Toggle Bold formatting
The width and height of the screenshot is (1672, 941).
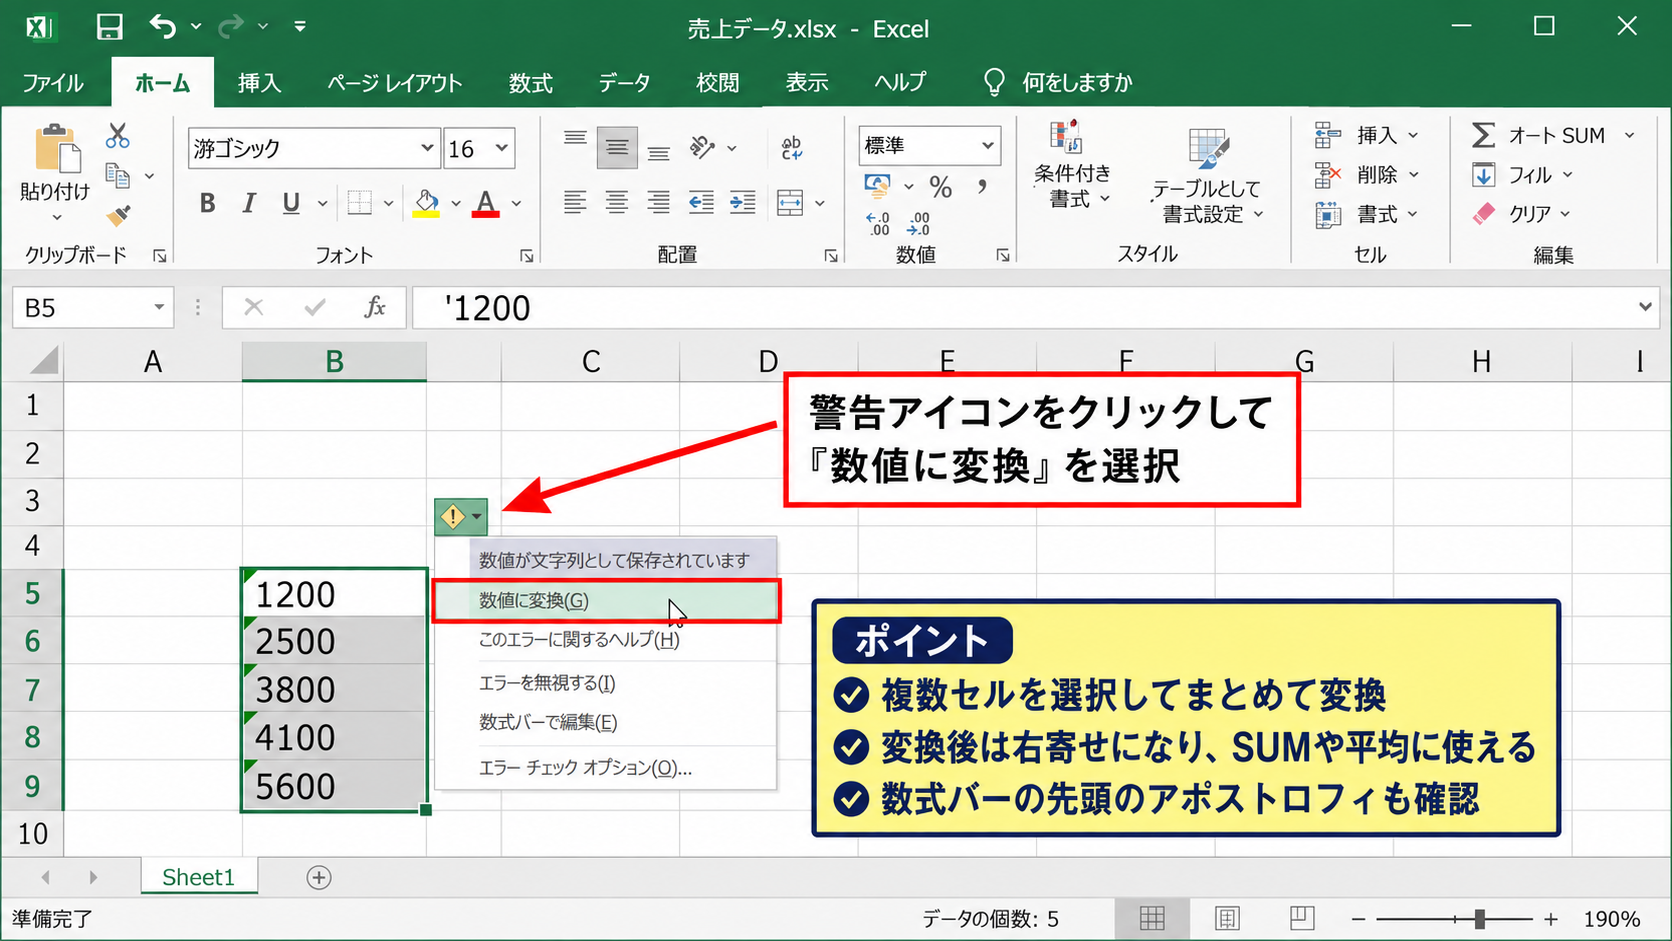(x=207, y=203)
